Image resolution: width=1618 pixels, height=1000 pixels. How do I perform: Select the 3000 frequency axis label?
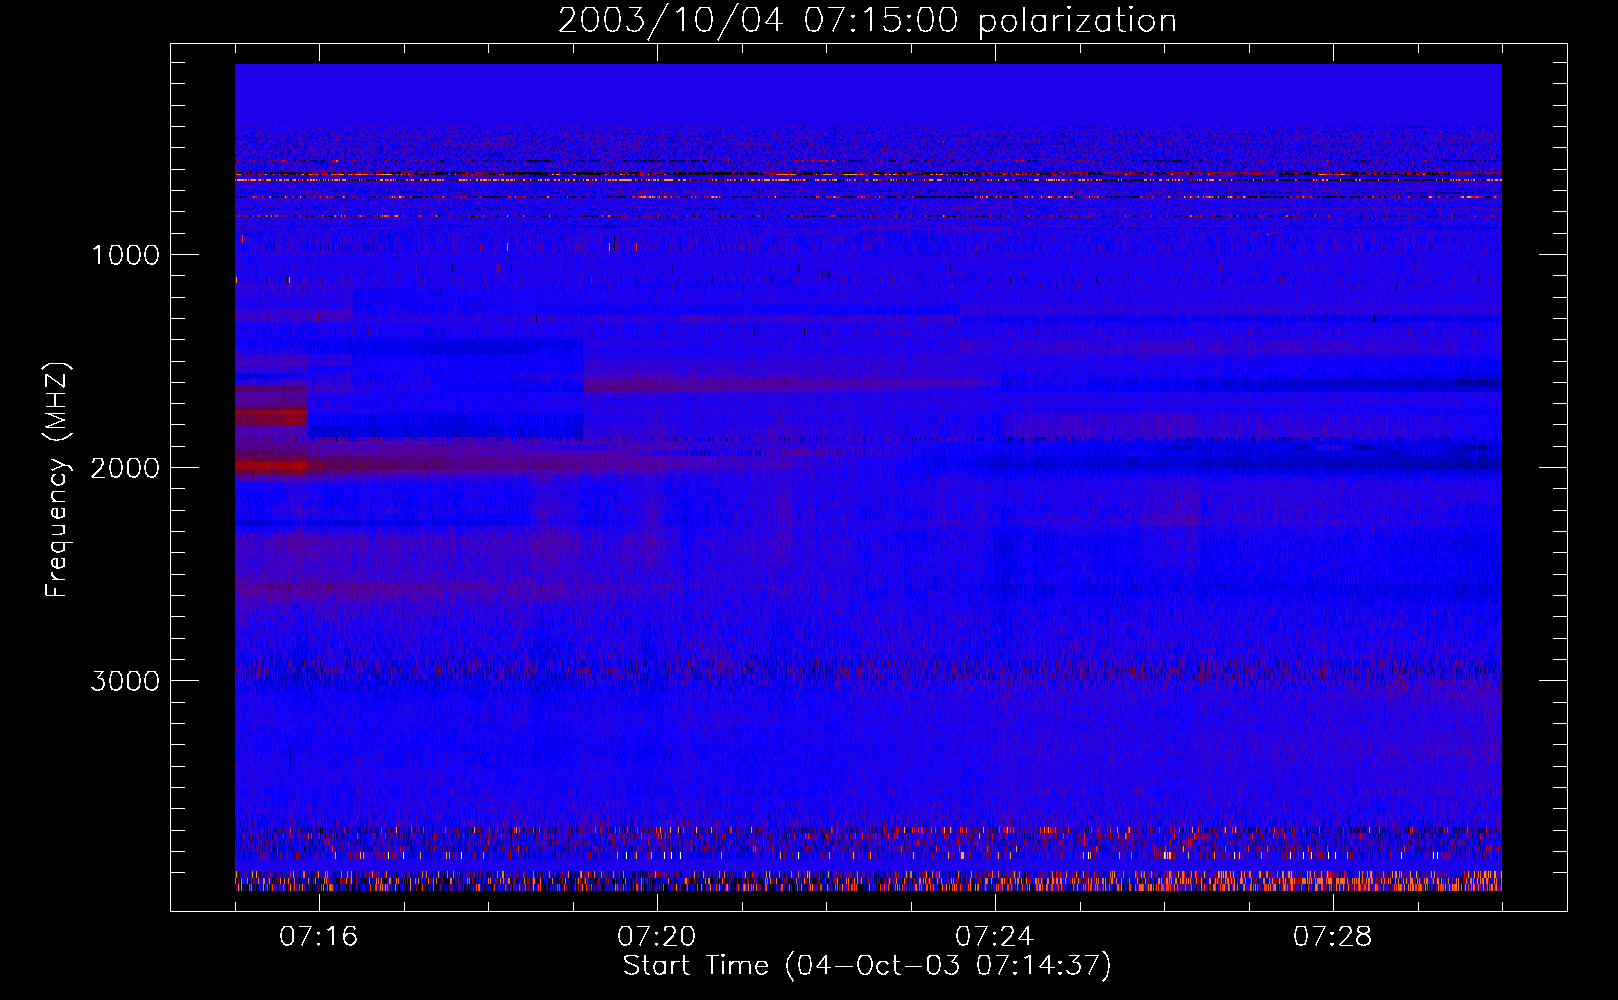pyautogui.click(x=125, y=681)
